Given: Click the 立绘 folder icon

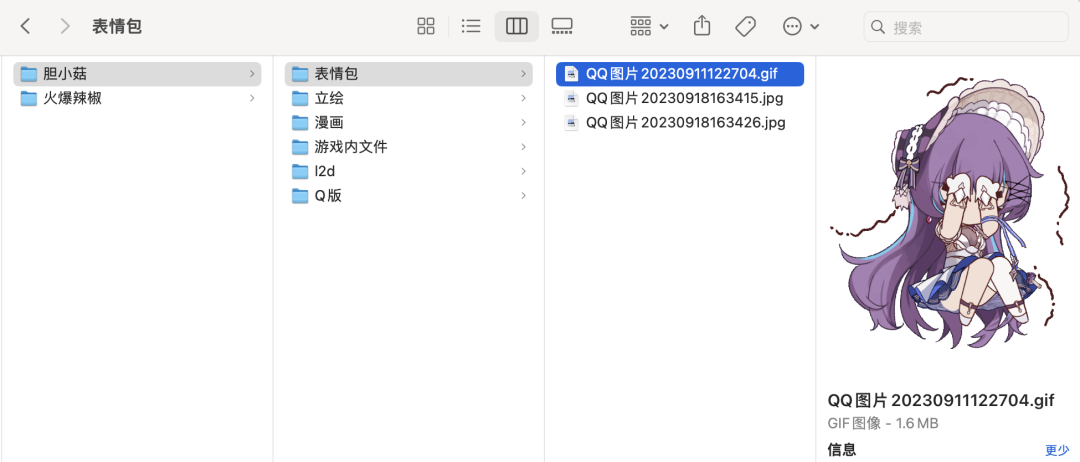Looking at the screenshot, I should (x=300, y=98).
